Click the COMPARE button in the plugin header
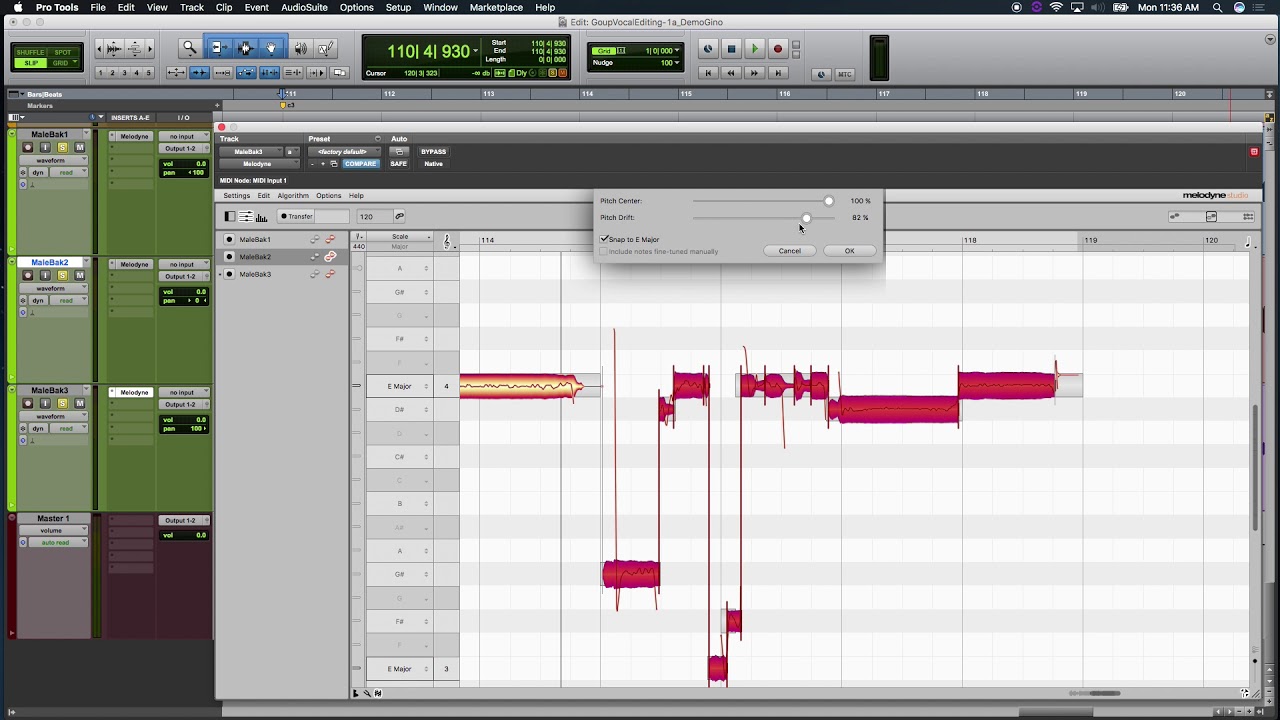1280x720 pixels. (360, 164)
